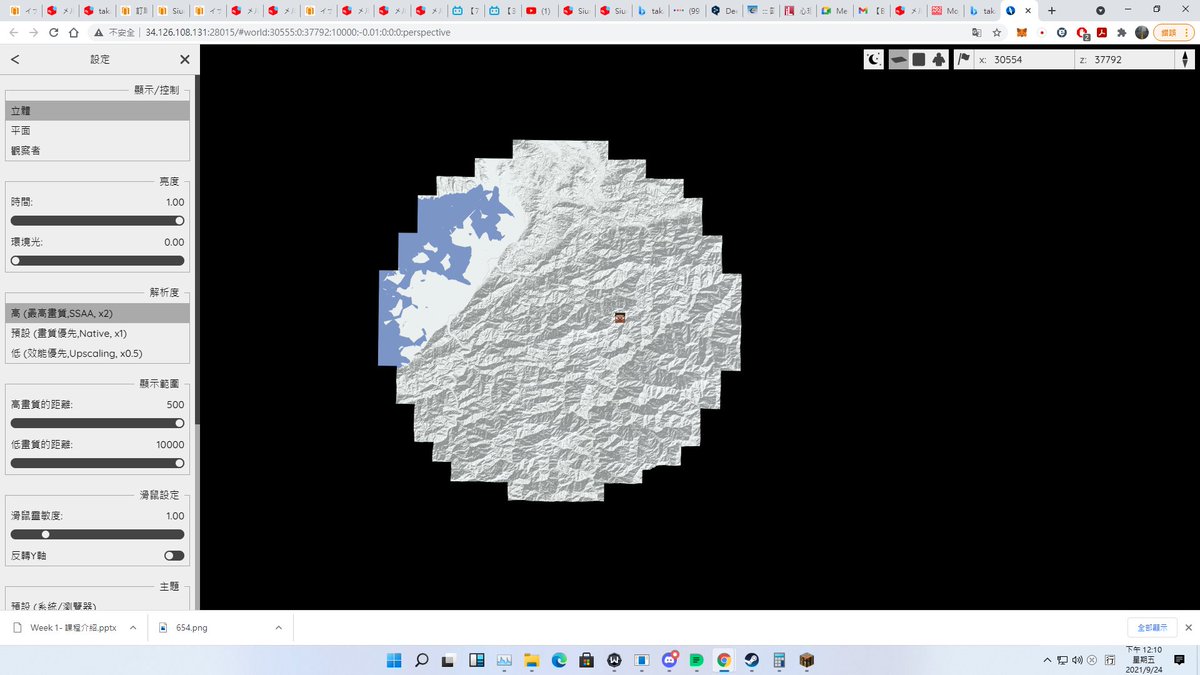Screen dimensions: 1200x675
Task: Open the Chrome tab search dropdown
Action: point(1101,10)
